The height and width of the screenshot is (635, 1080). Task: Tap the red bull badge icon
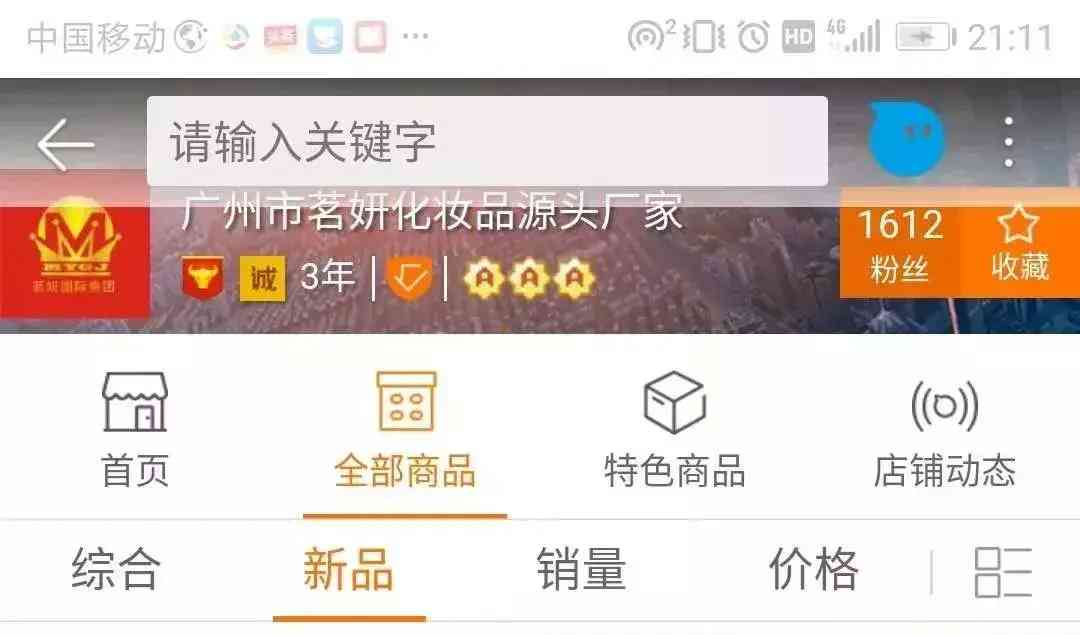[x=202, y=278]
